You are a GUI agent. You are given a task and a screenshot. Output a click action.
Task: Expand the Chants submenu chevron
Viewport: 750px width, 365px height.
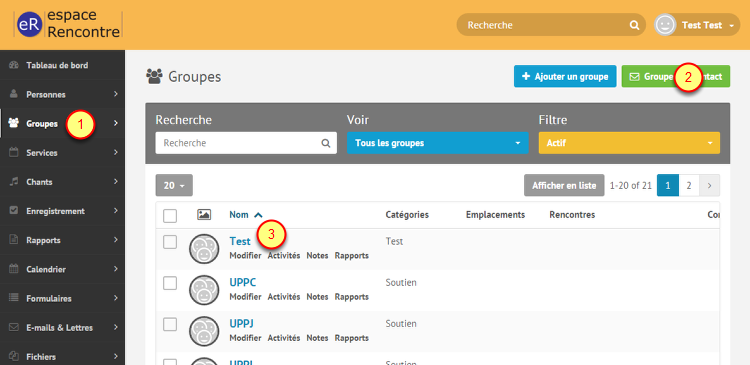pyautogui.click(x=116, y=182)
